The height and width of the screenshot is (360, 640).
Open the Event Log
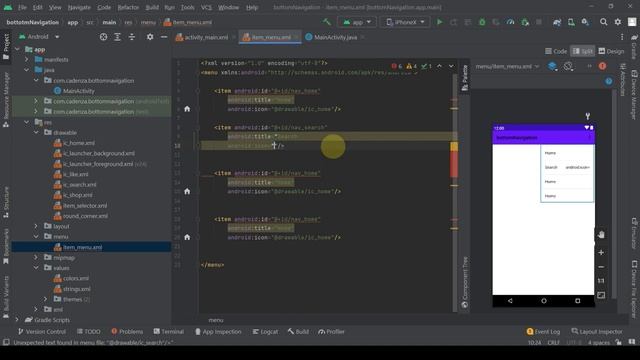543,331
